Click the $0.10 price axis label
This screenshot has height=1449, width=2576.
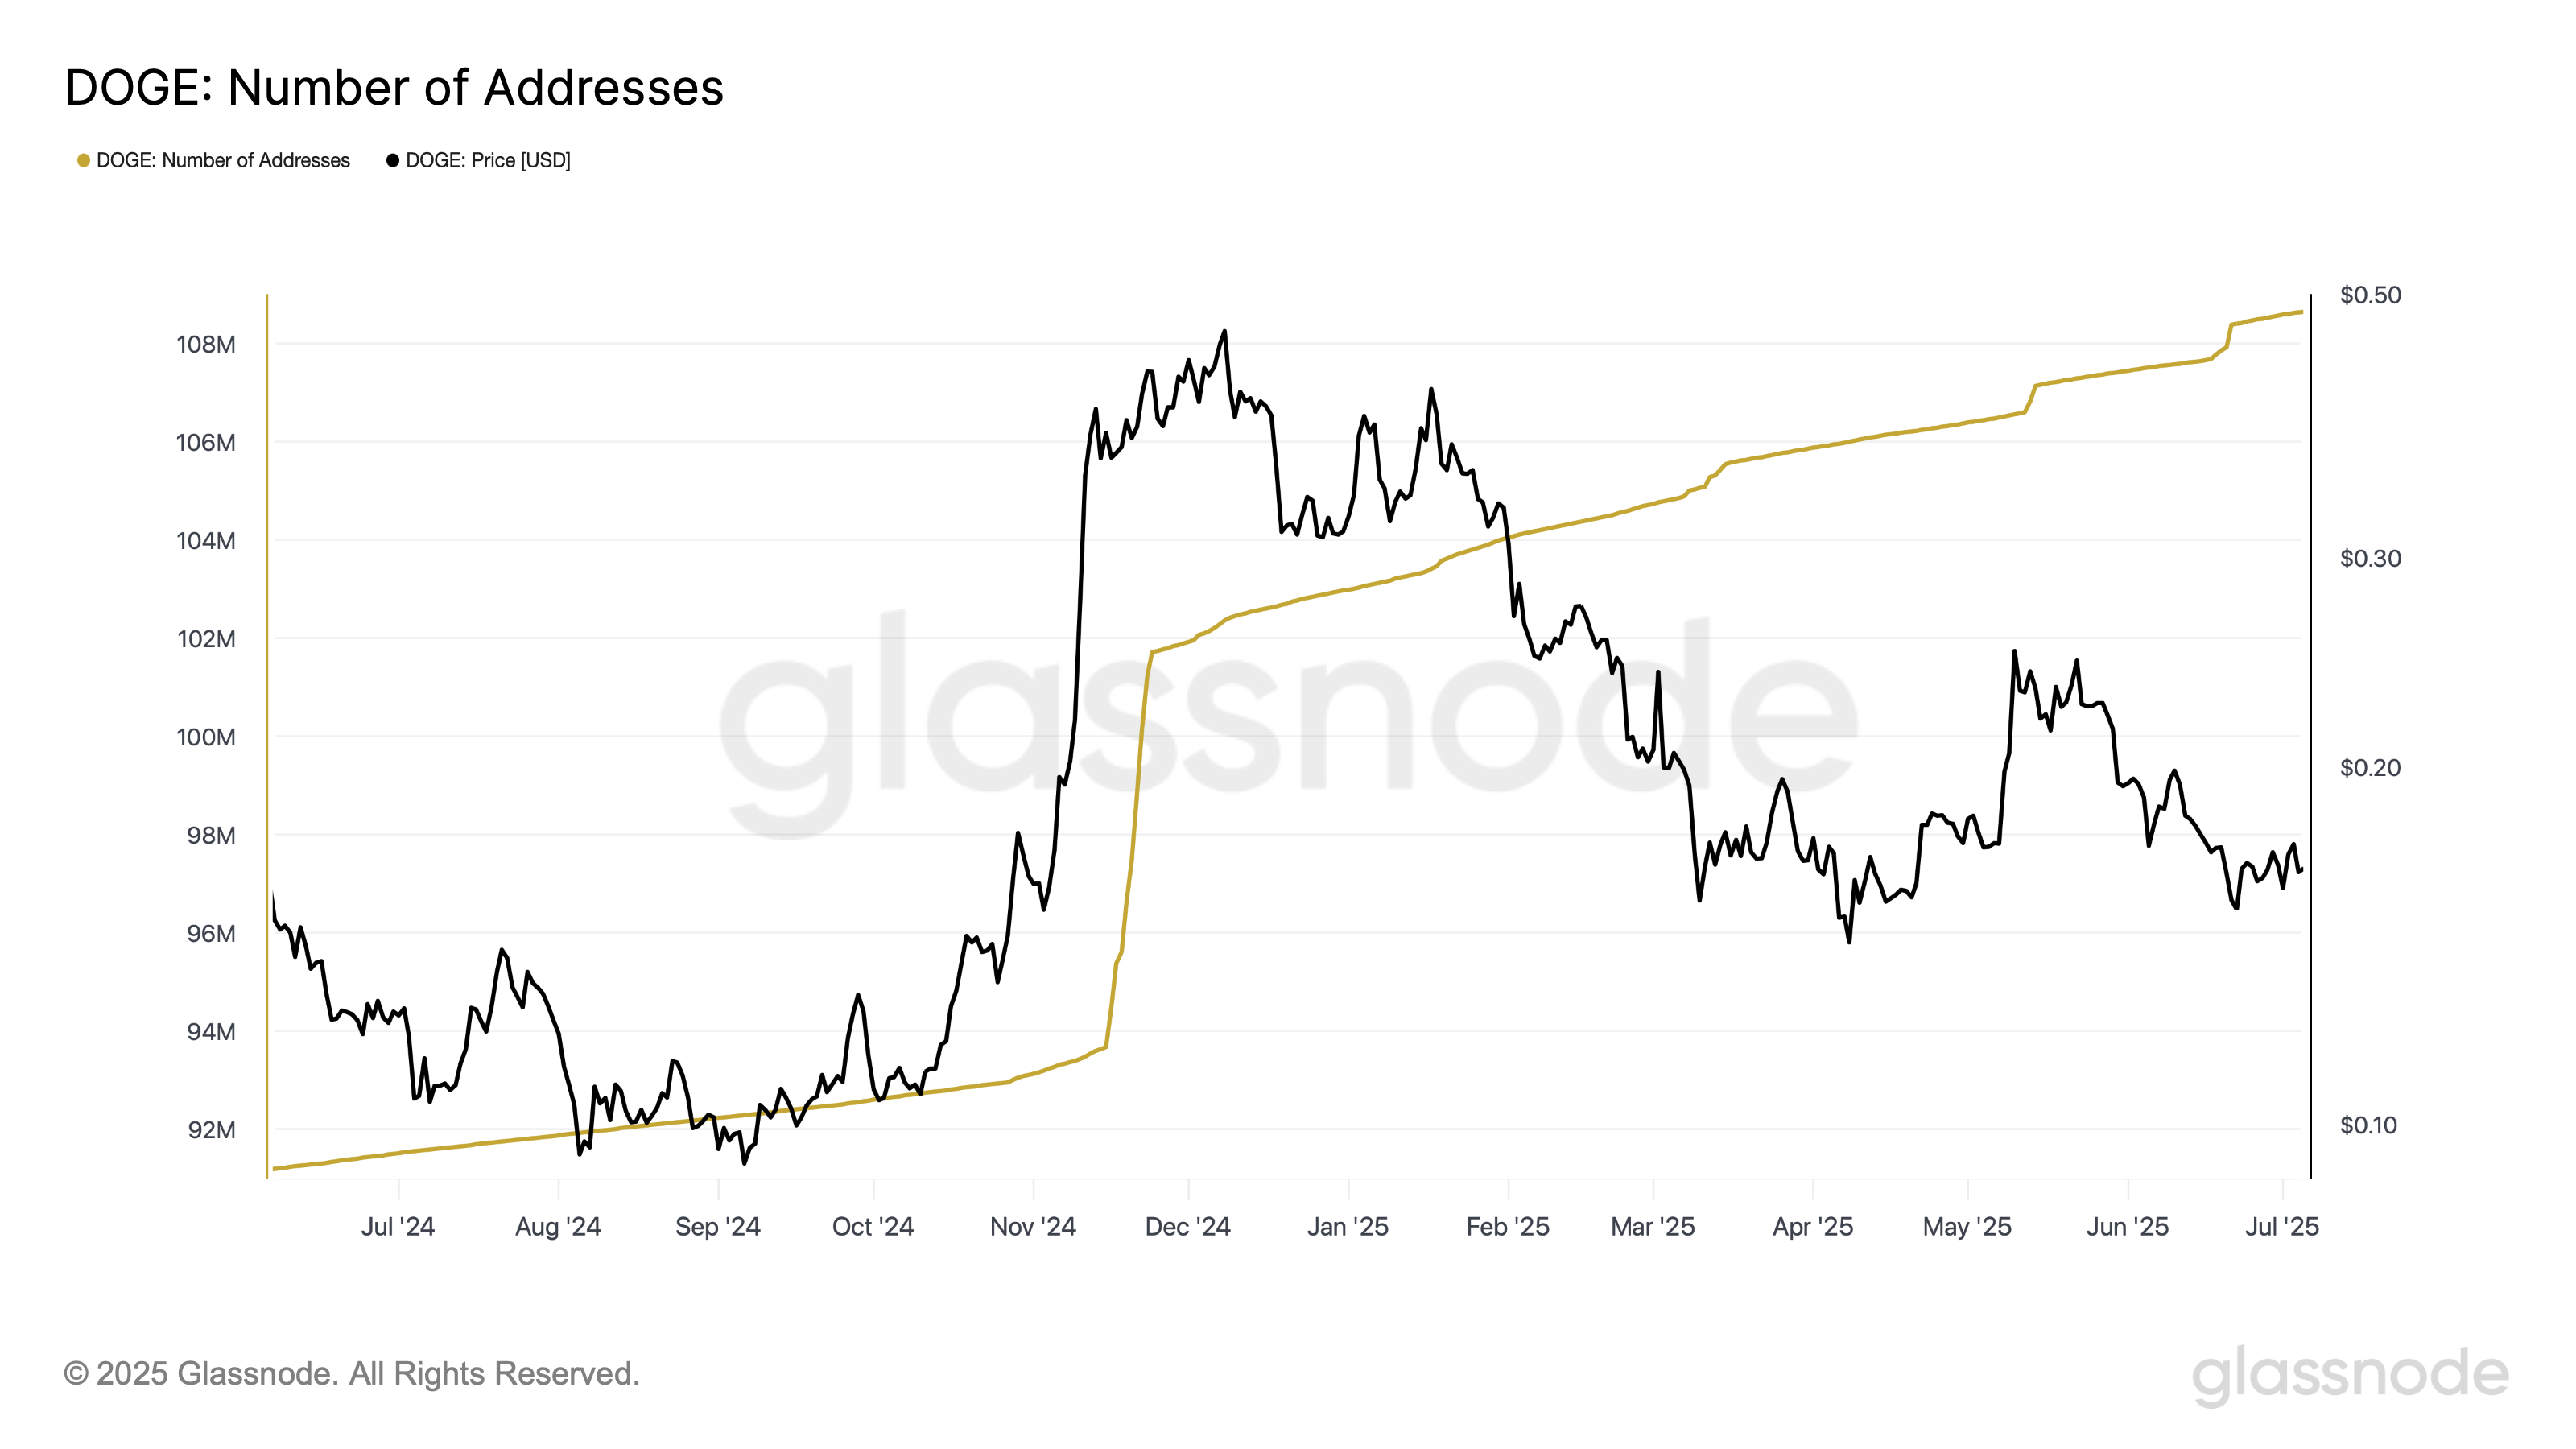tap(2368, 1126)
